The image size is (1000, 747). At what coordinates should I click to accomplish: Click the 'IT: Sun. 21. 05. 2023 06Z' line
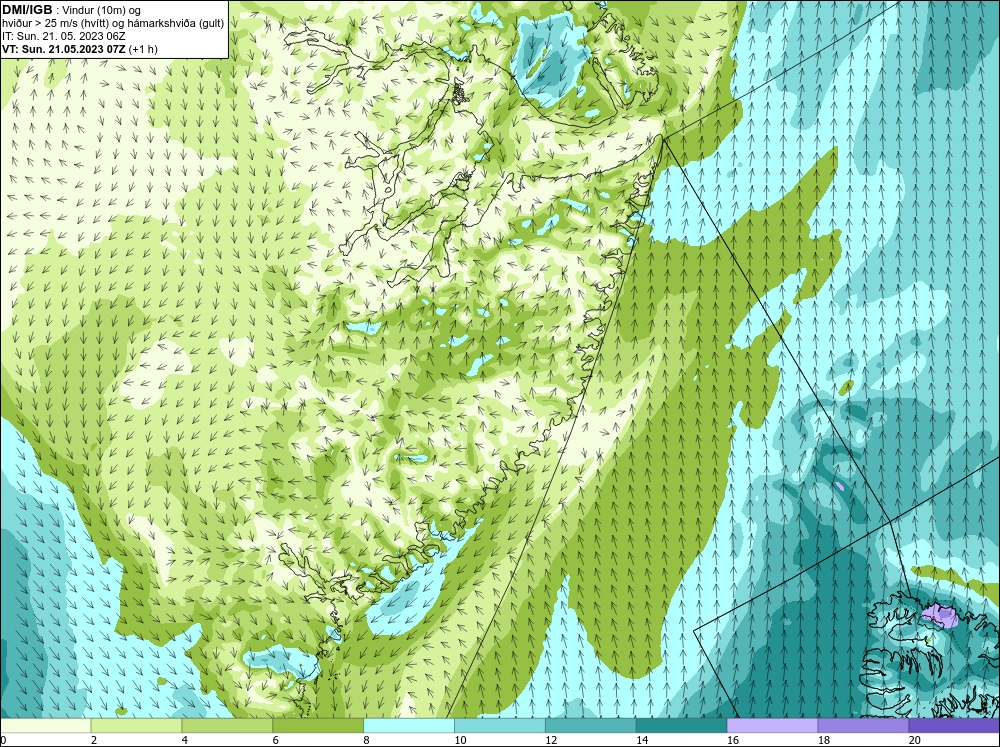[64, 36]
